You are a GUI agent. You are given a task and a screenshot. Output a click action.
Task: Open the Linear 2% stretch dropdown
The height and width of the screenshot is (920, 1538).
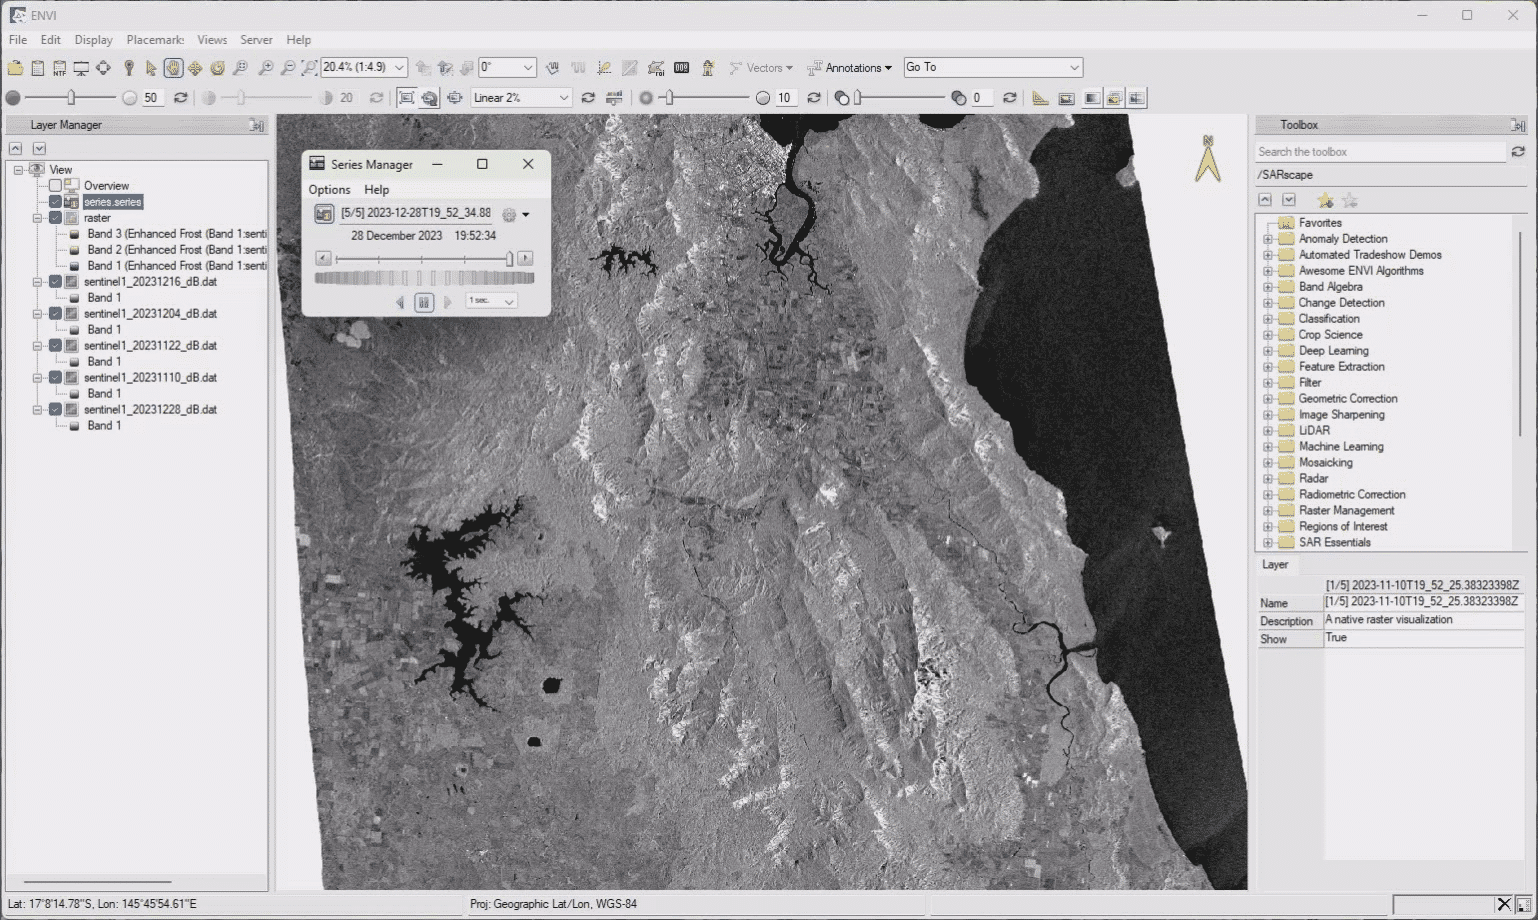pos(563,98)
